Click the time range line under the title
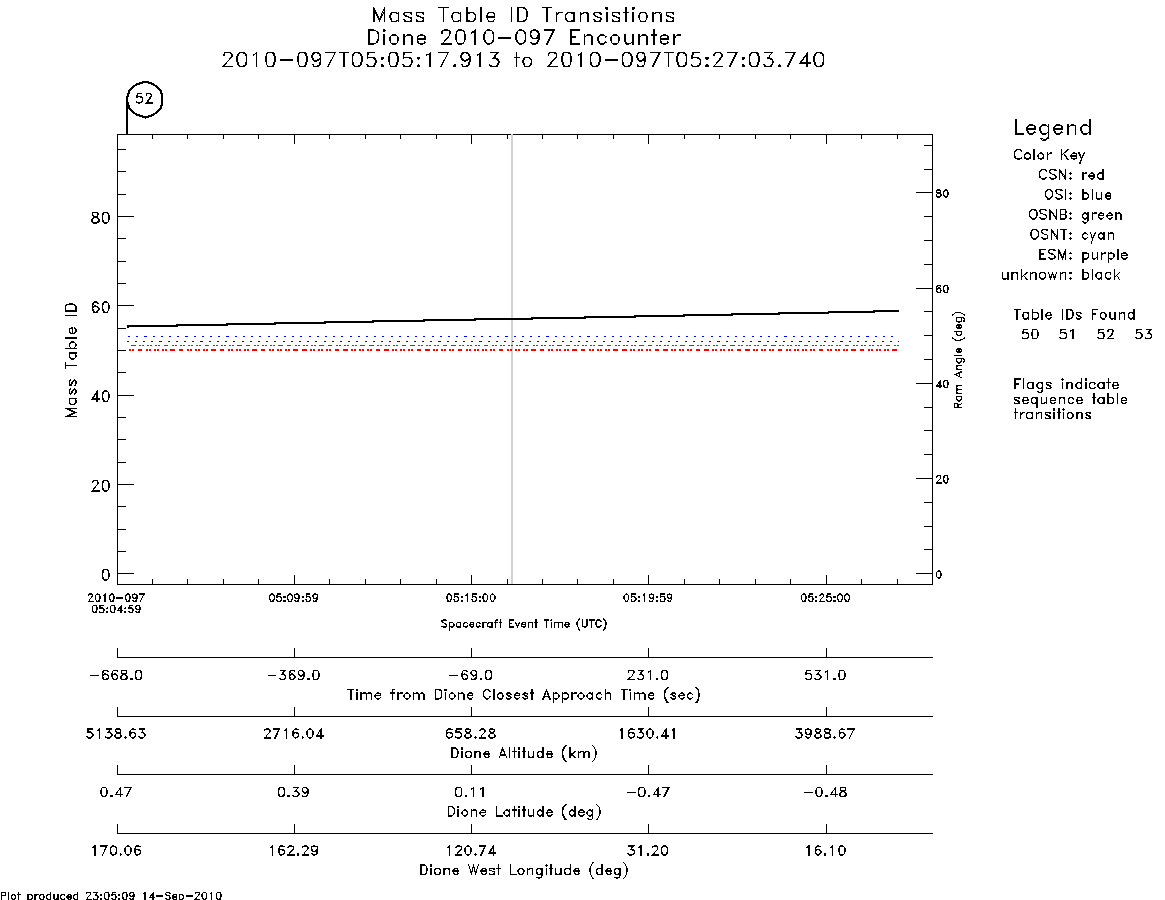The height and width of the screenshot is (900, 1165). point(523,60)
